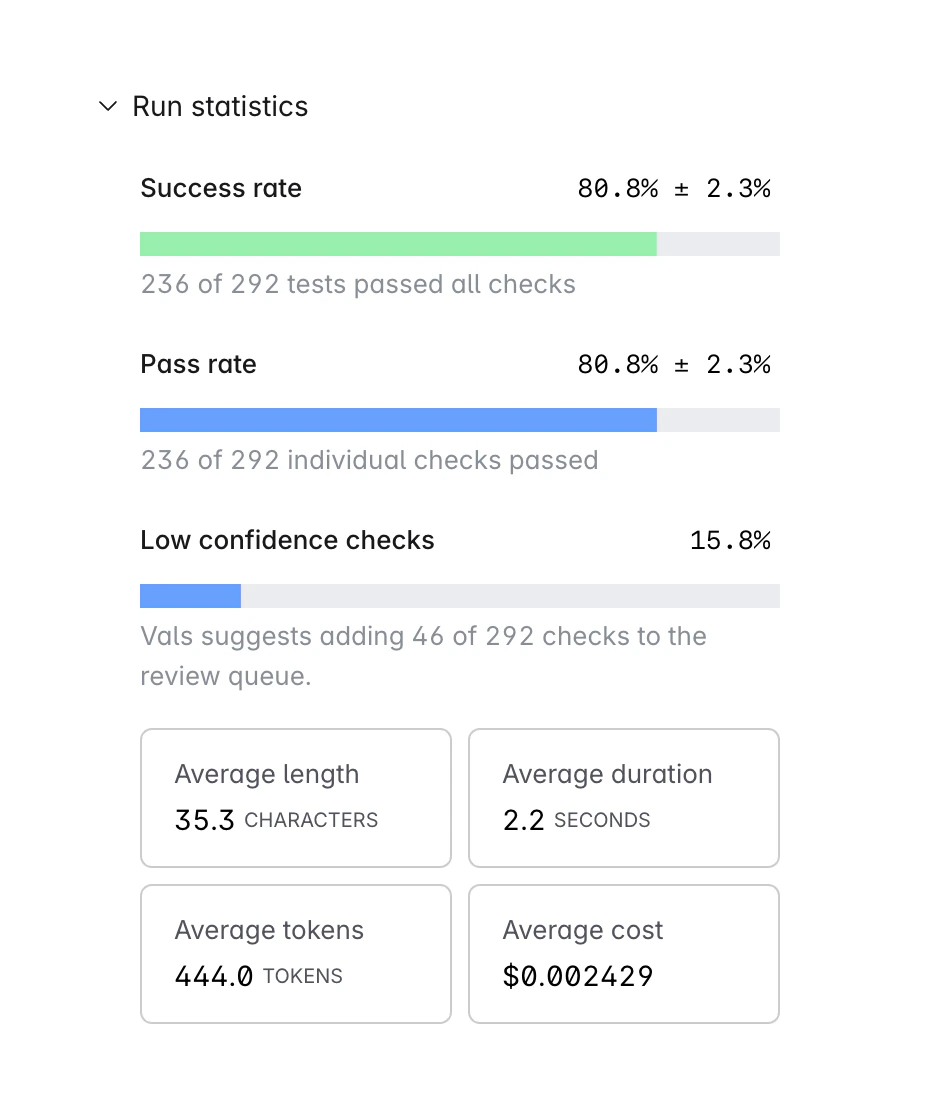Screen dimensions: 936x1120
Task: Open the Average duration stat card
Action: tap(623, 797)
